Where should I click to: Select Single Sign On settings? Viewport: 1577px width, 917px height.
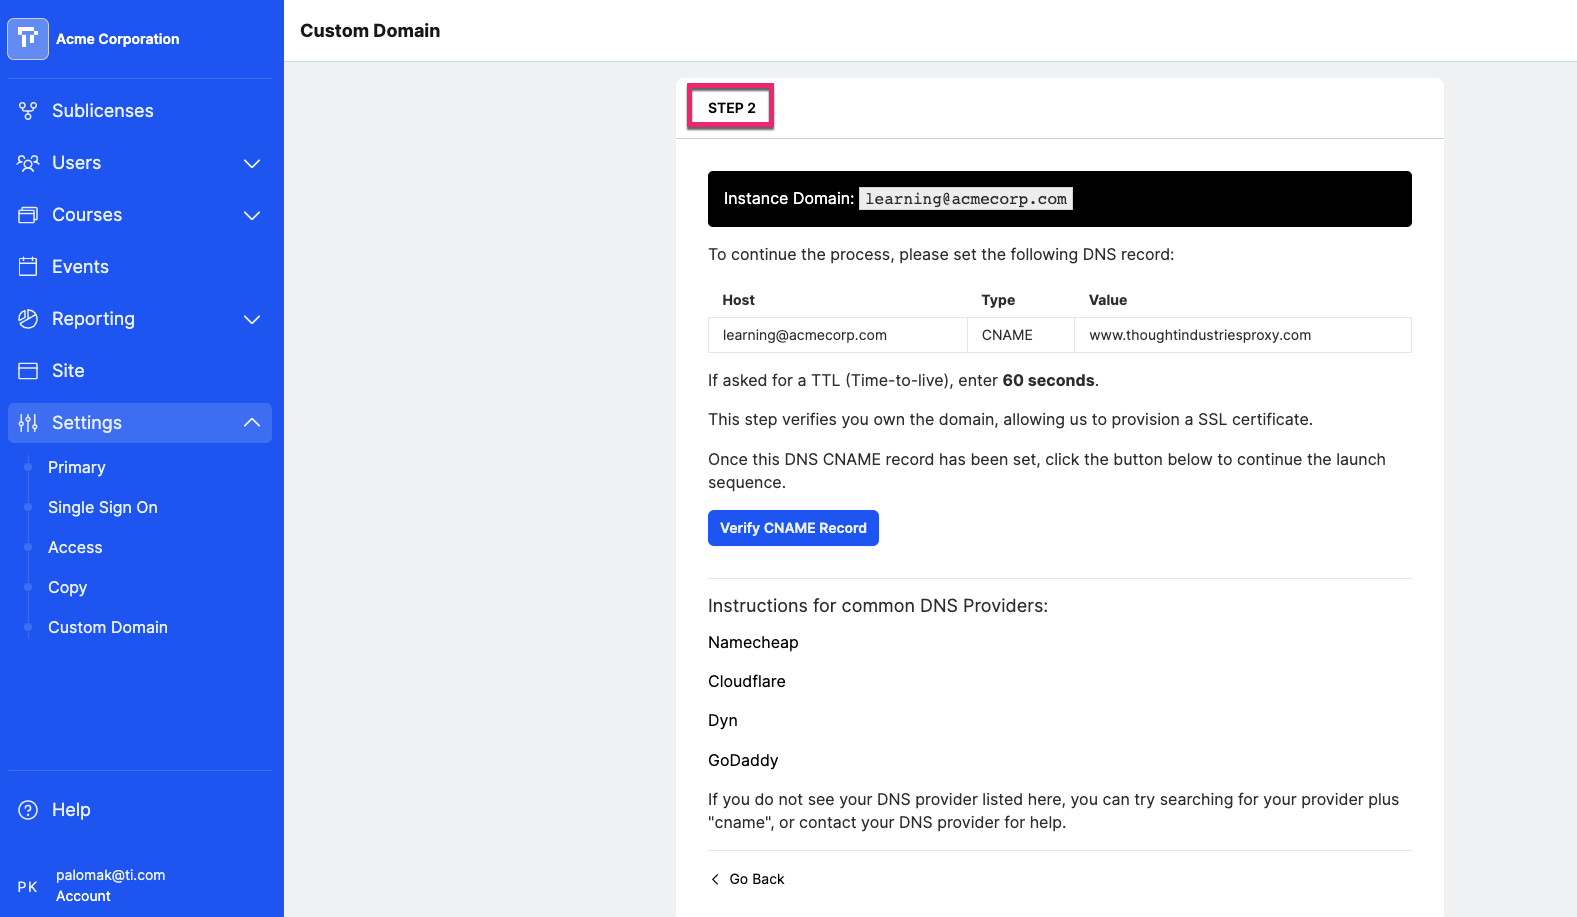103,507
